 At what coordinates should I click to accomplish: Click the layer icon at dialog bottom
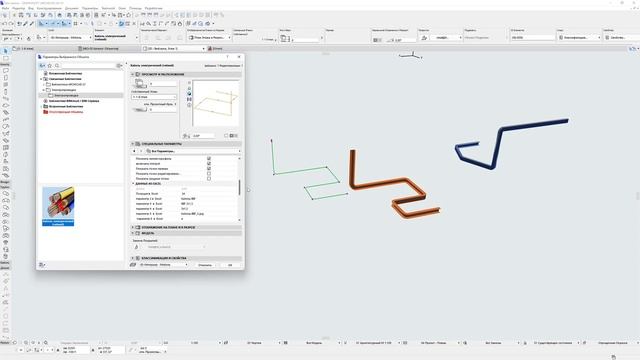pos(133,265)
